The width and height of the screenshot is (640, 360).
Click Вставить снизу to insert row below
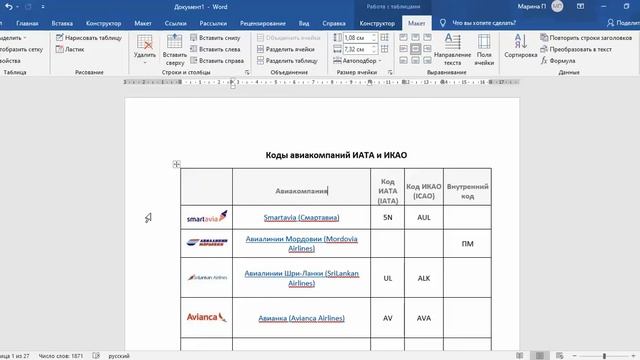(215, 38)
